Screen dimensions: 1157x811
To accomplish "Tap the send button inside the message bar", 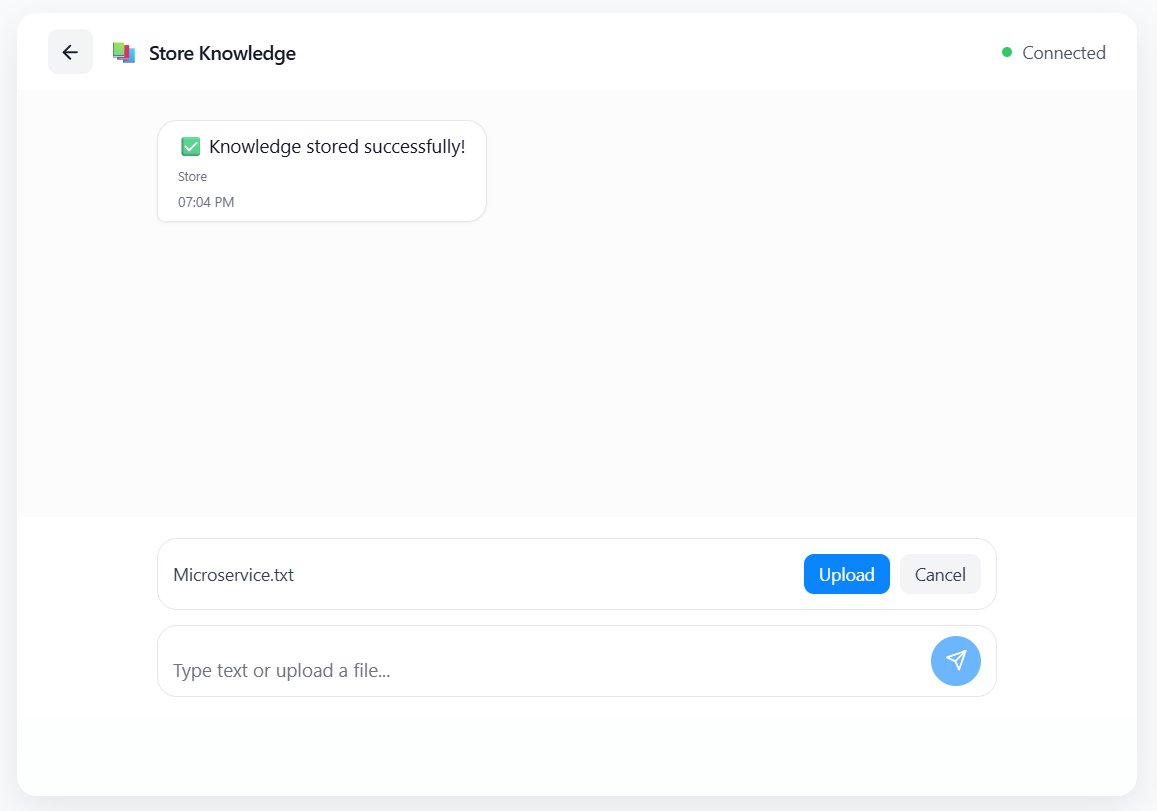I will pyautogui.click(x=955, y=661).
